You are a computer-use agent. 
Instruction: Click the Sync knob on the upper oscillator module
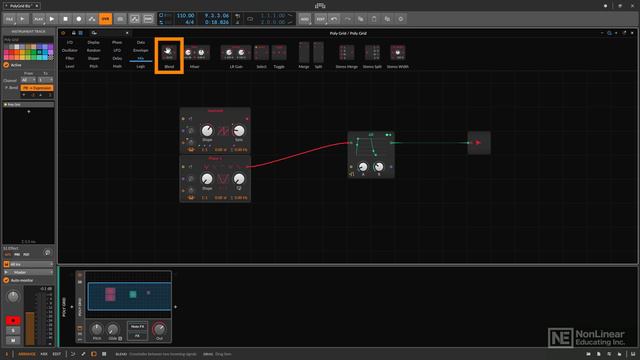point(239,131)
